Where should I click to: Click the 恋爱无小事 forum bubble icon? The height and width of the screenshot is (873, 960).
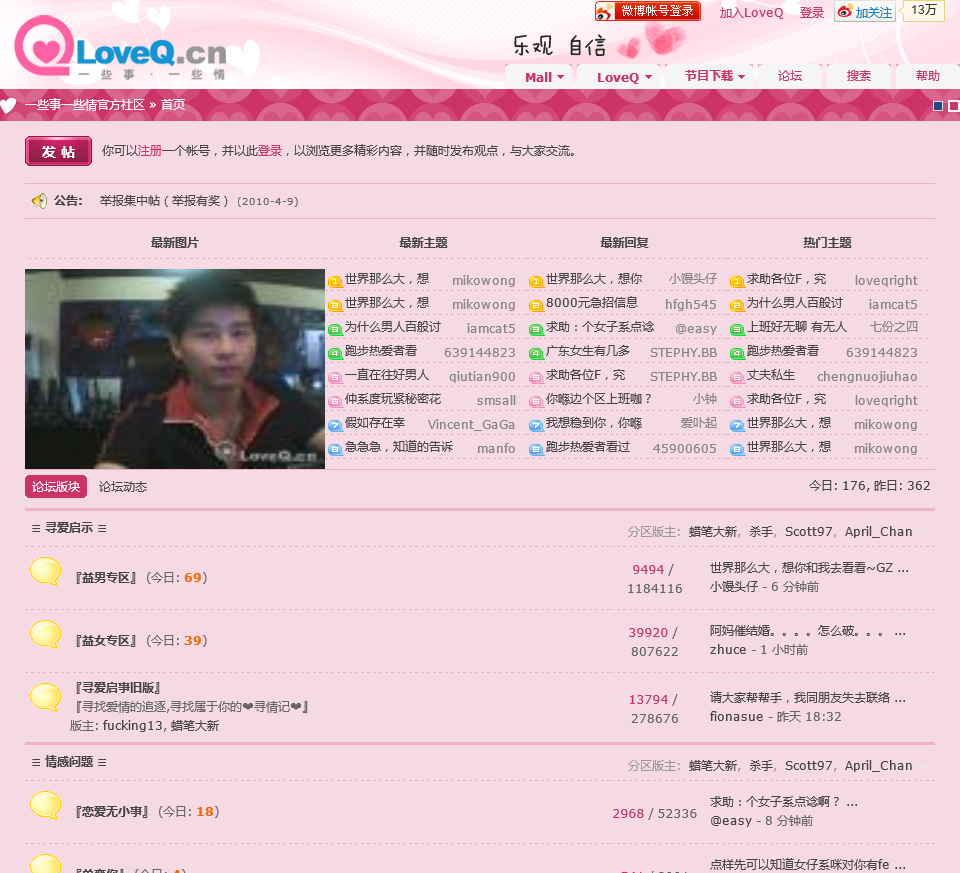point(45,806)
